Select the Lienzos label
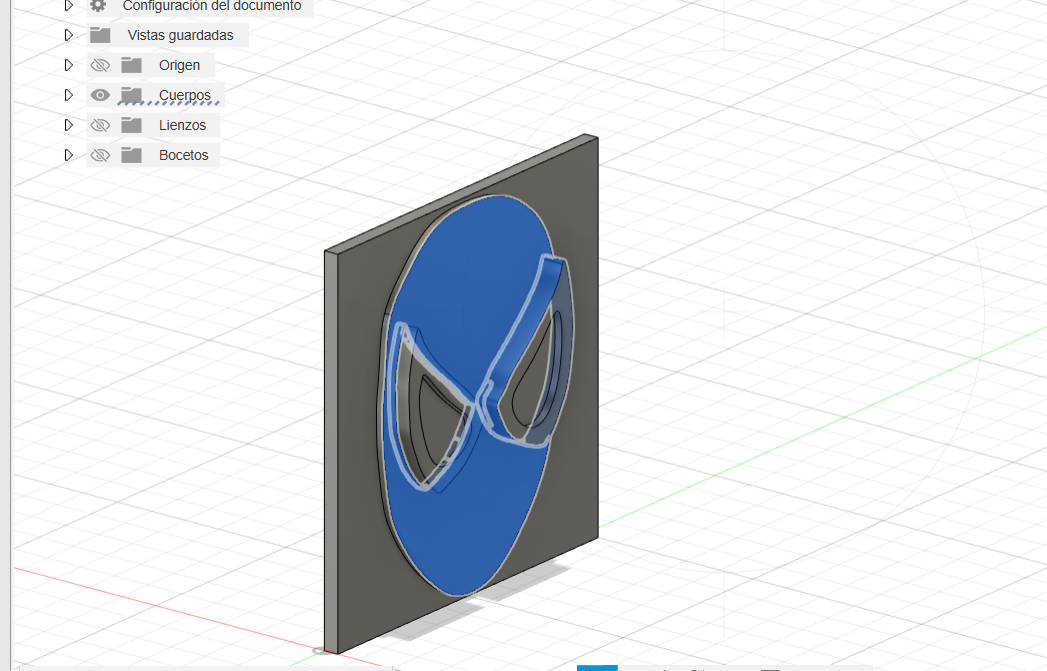 [182, 126]
